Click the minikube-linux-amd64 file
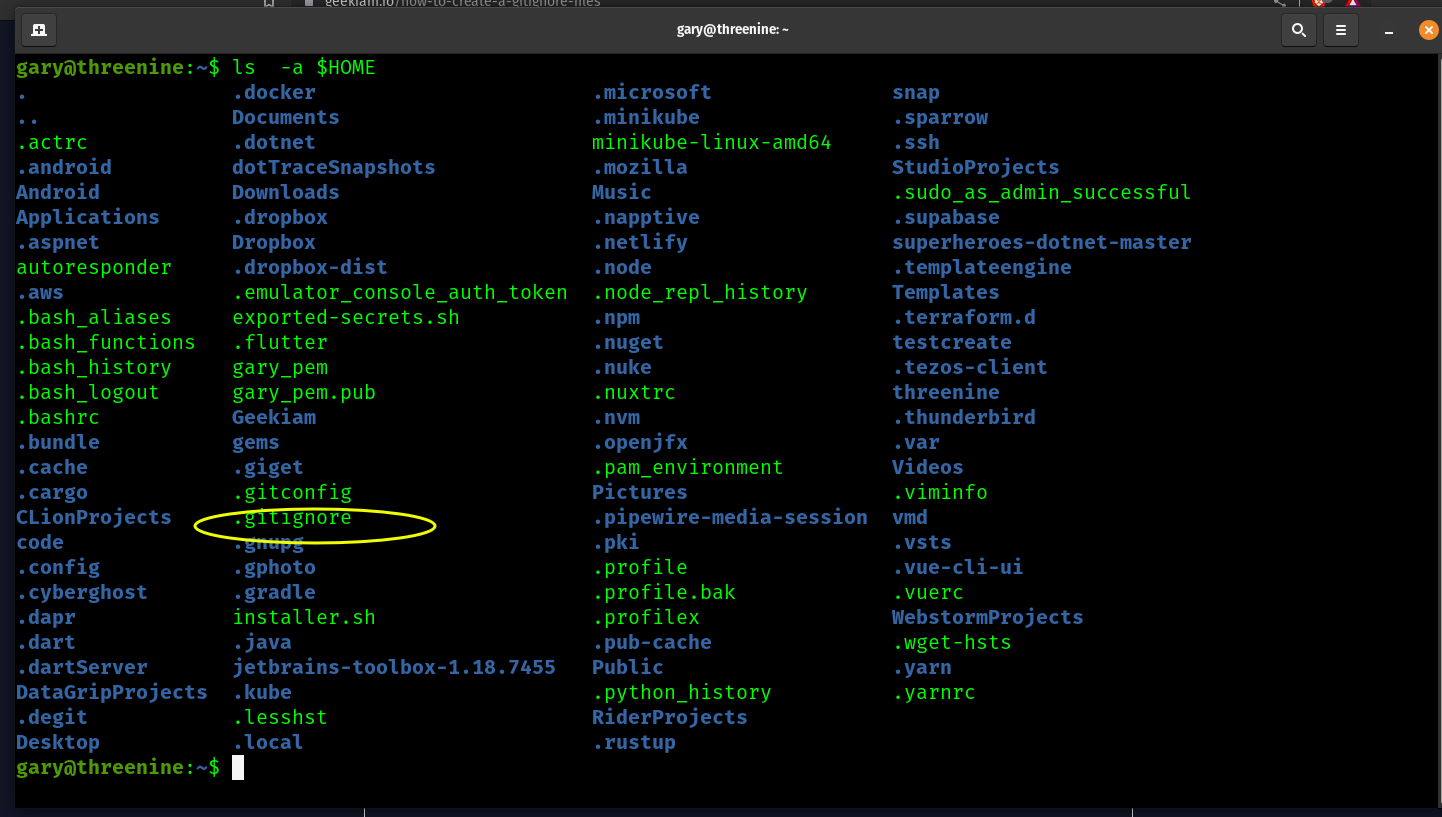The width and height of the screenshot is (1442, 817). [x=712, y=142]
